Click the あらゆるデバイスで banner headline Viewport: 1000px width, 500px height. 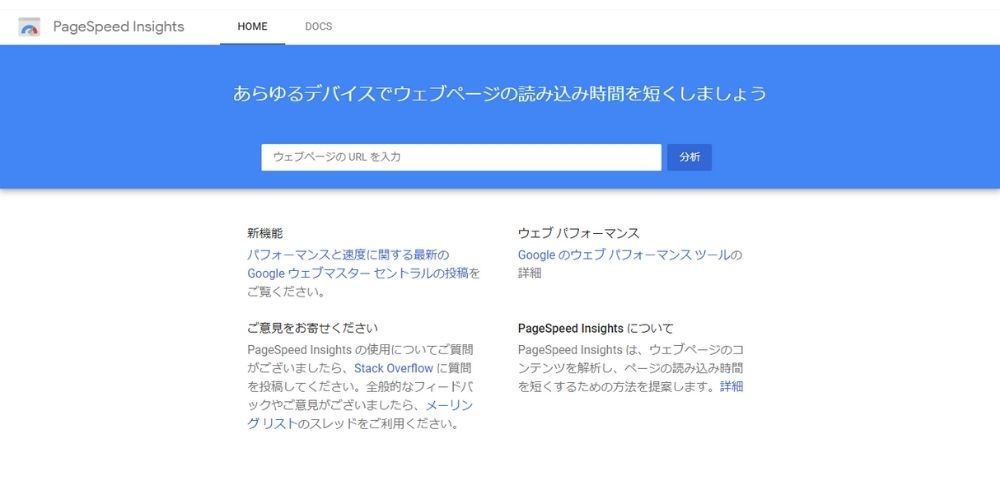499,94
